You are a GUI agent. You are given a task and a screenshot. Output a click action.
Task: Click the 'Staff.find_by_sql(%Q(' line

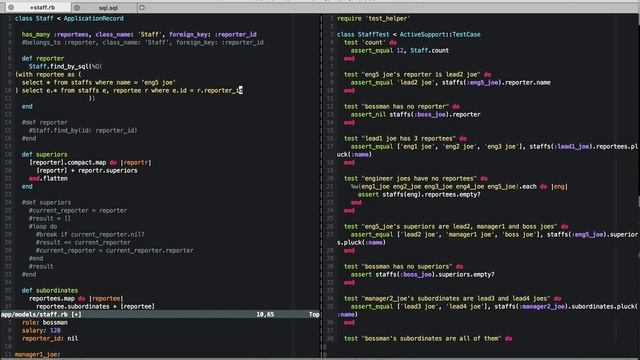65,66
